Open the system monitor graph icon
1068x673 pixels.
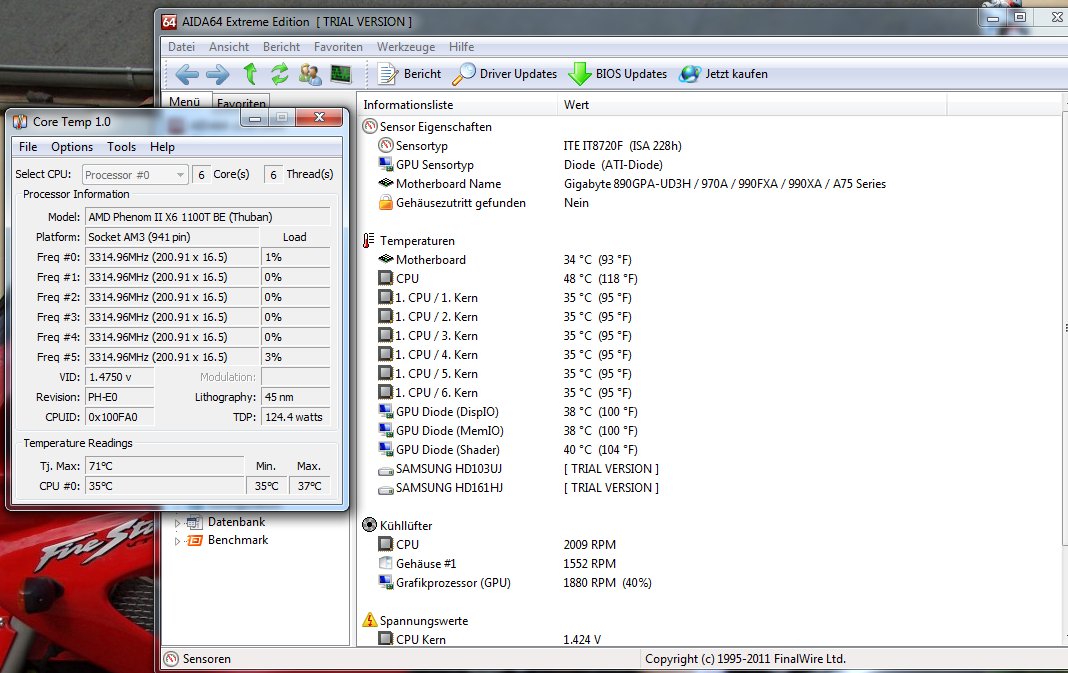341,74
